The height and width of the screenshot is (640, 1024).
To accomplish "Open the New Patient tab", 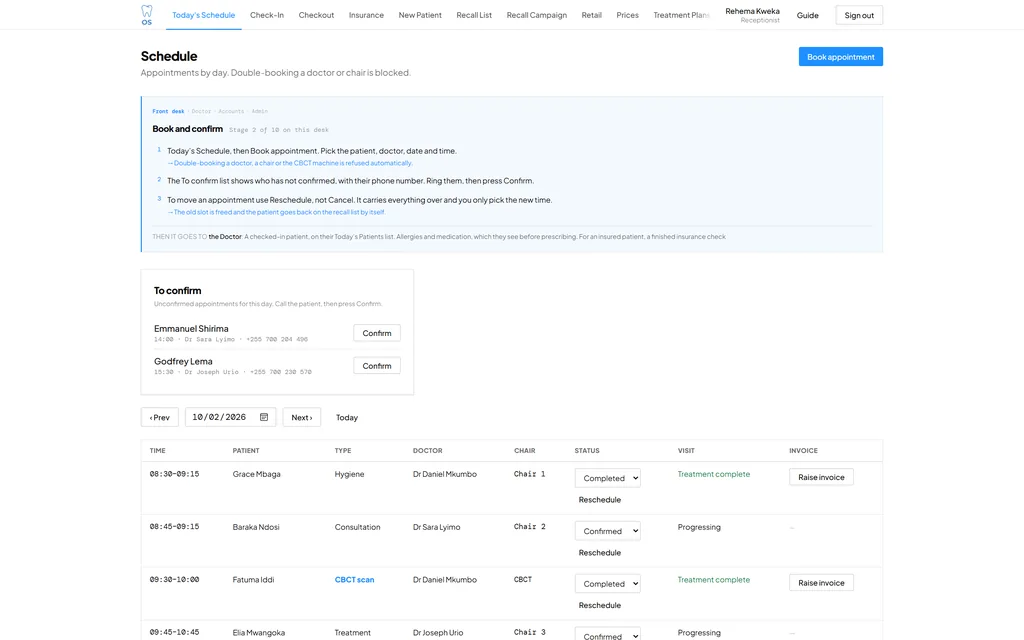I will click(420, 15).
